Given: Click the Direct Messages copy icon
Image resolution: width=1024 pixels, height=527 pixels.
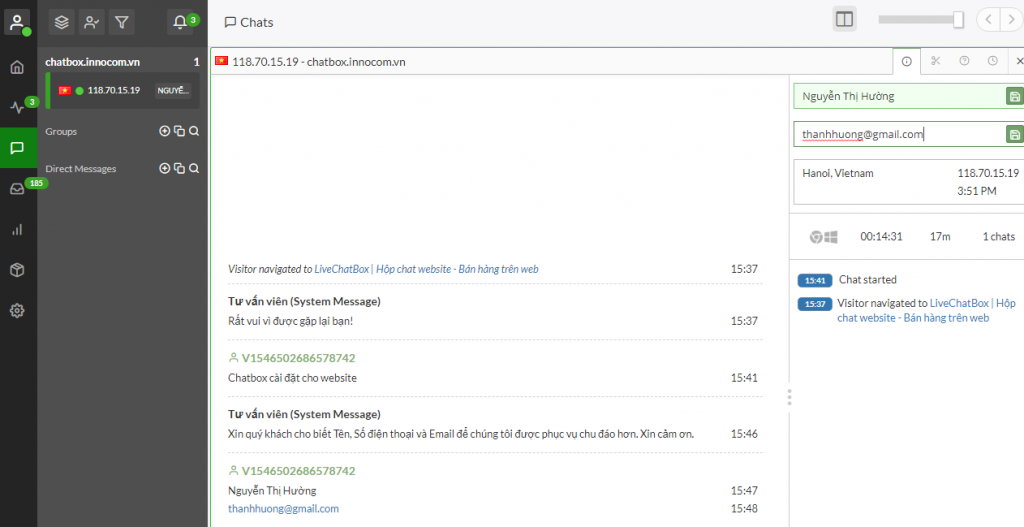Looking at the screenshot, I should 180,168.
